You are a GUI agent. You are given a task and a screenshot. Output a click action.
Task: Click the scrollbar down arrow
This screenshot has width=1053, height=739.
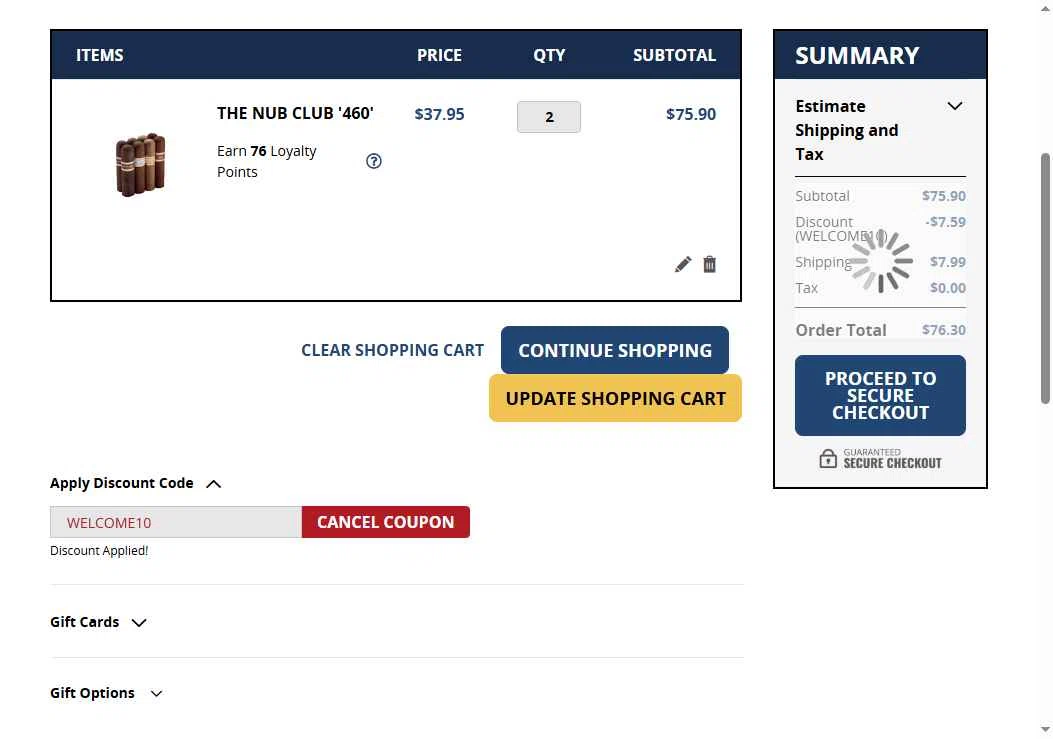tap(1046, 730)
